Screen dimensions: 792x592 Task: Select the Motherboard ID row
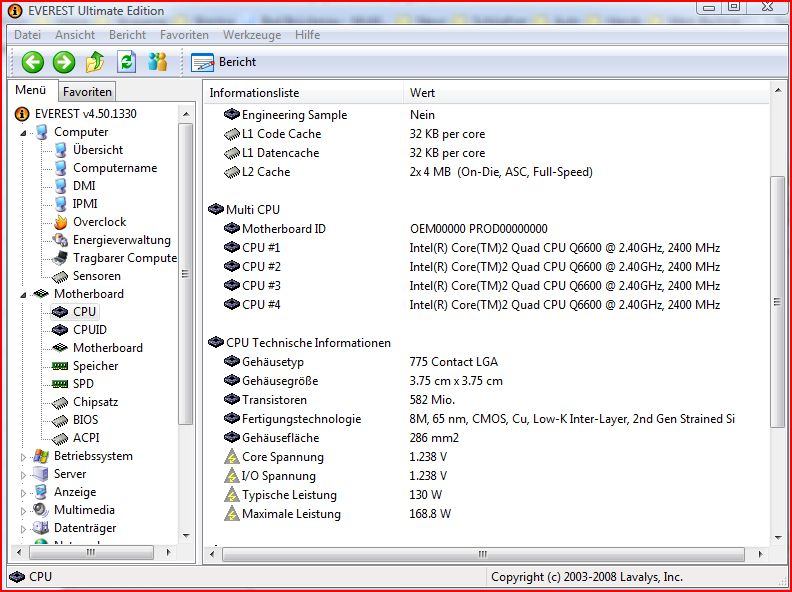point(487,229)
